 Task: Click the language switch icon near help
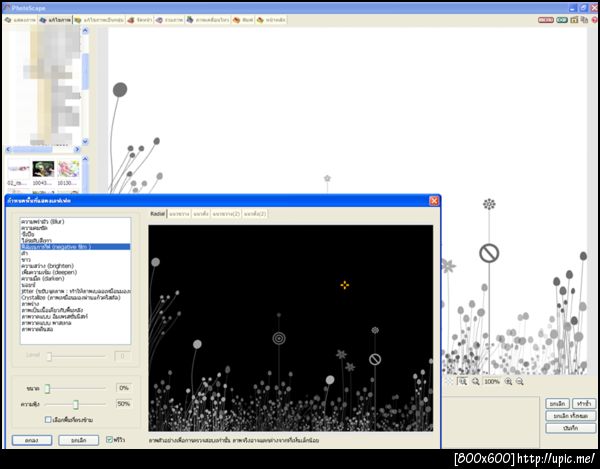pos(584,20)
